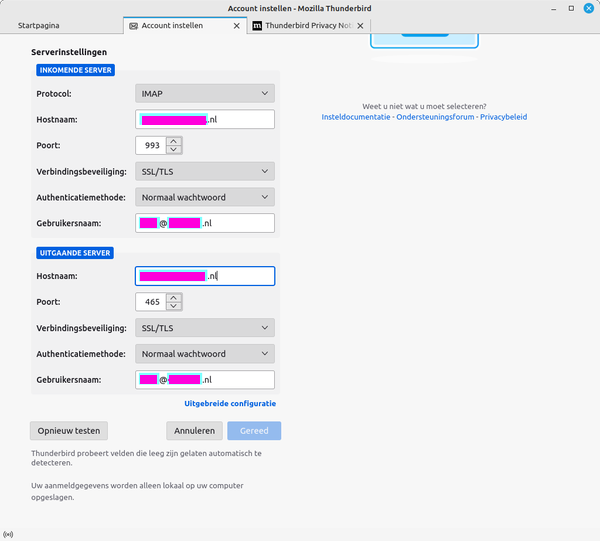This screenshot has width=600, height=541.
Task: Click the outgoing server Gebruikersnaam field
Action: coord(205,380)
